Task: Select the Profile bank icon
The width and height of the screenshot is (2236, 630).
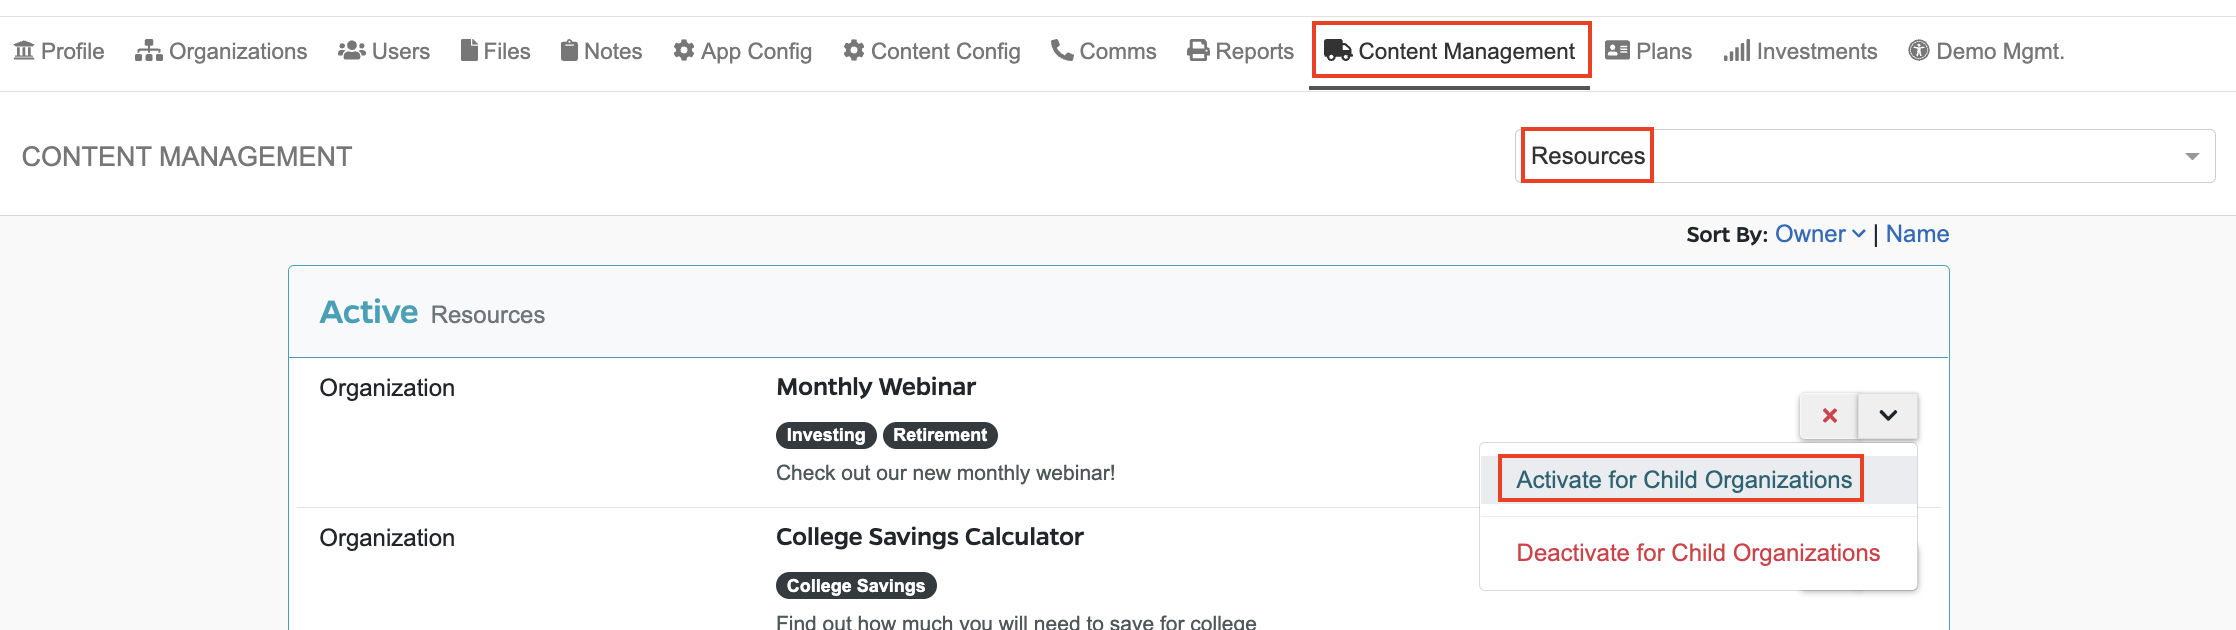Action: (x=22, y=50)
